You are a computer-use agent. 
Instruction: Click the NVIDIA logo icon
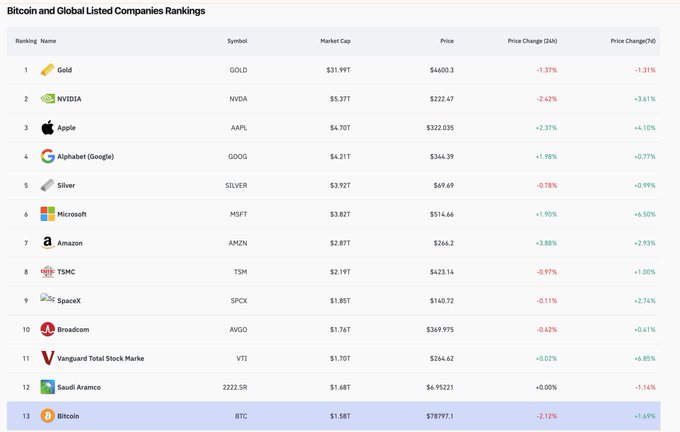click(48, 99)
